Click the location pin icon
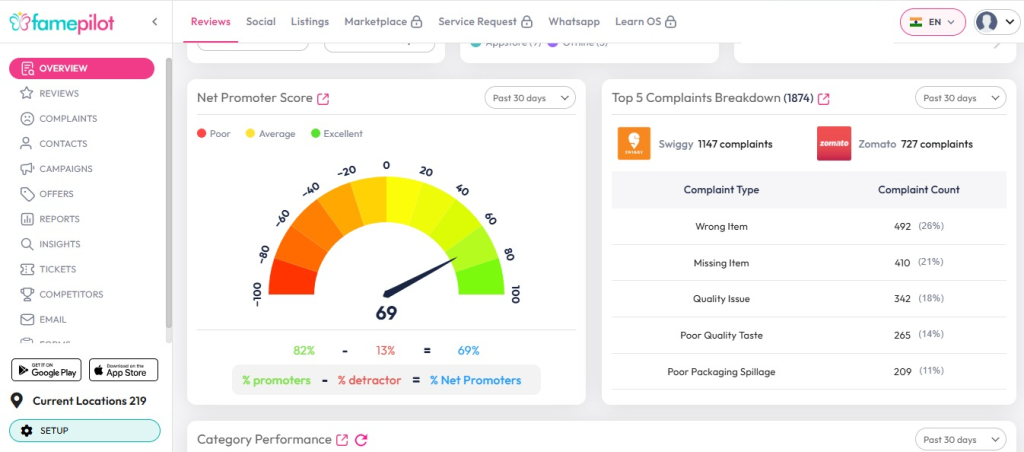1024x452 pixels. pos(17,401)
